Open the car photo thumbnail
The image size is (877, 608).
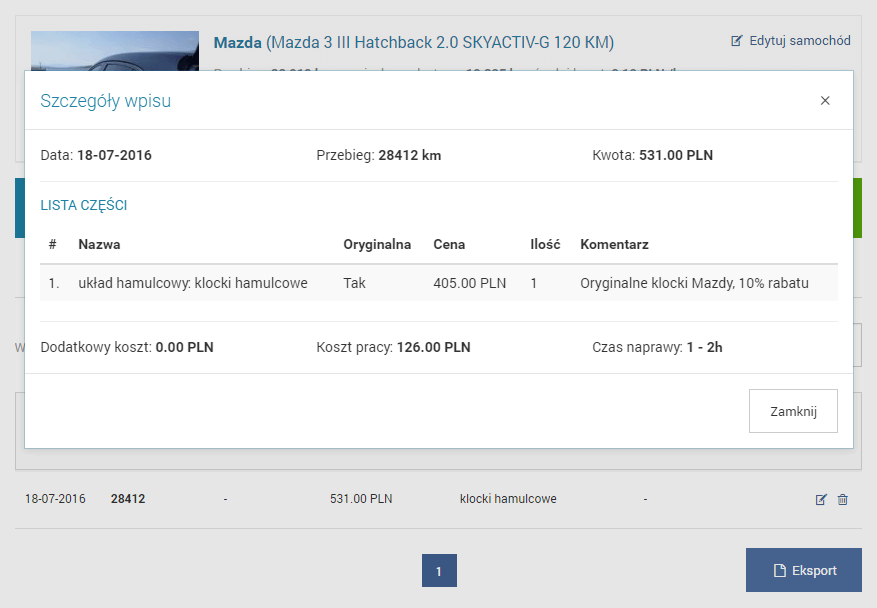click(115, 52)
